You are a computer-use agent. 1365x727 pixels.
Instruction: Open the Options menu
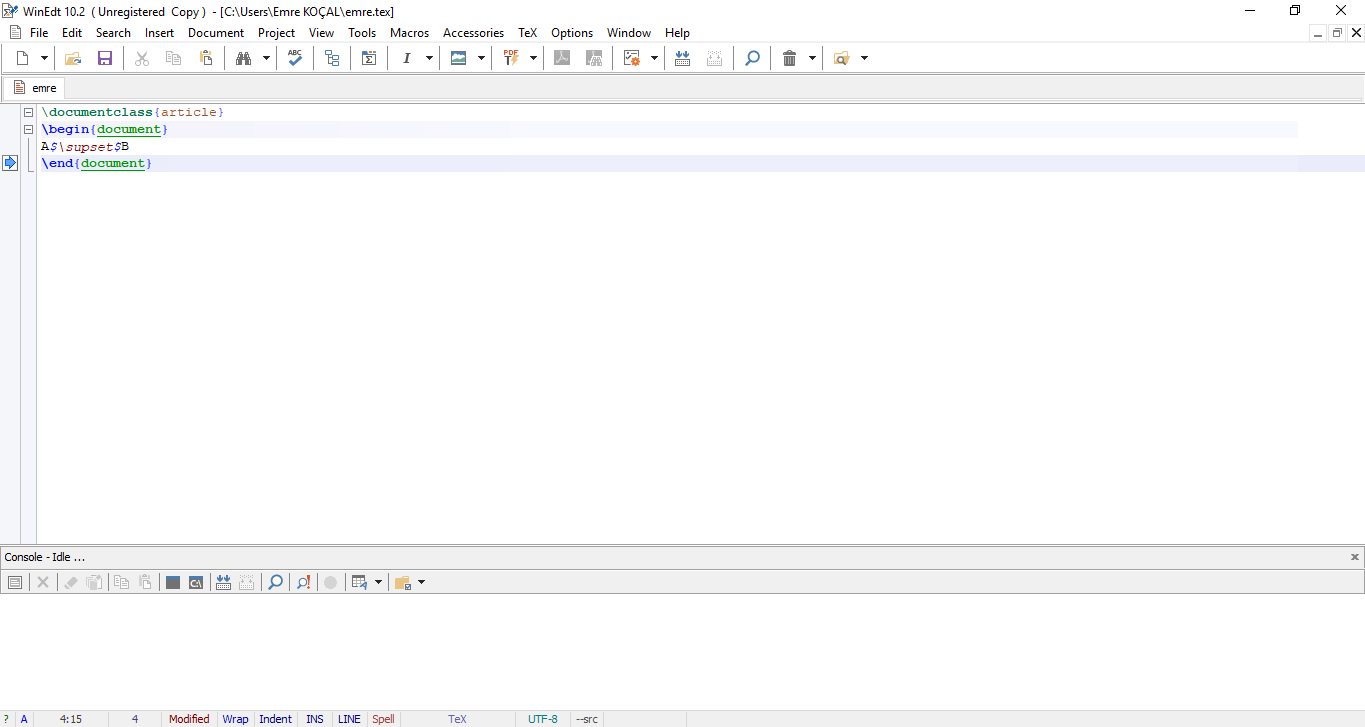[572, 33]
